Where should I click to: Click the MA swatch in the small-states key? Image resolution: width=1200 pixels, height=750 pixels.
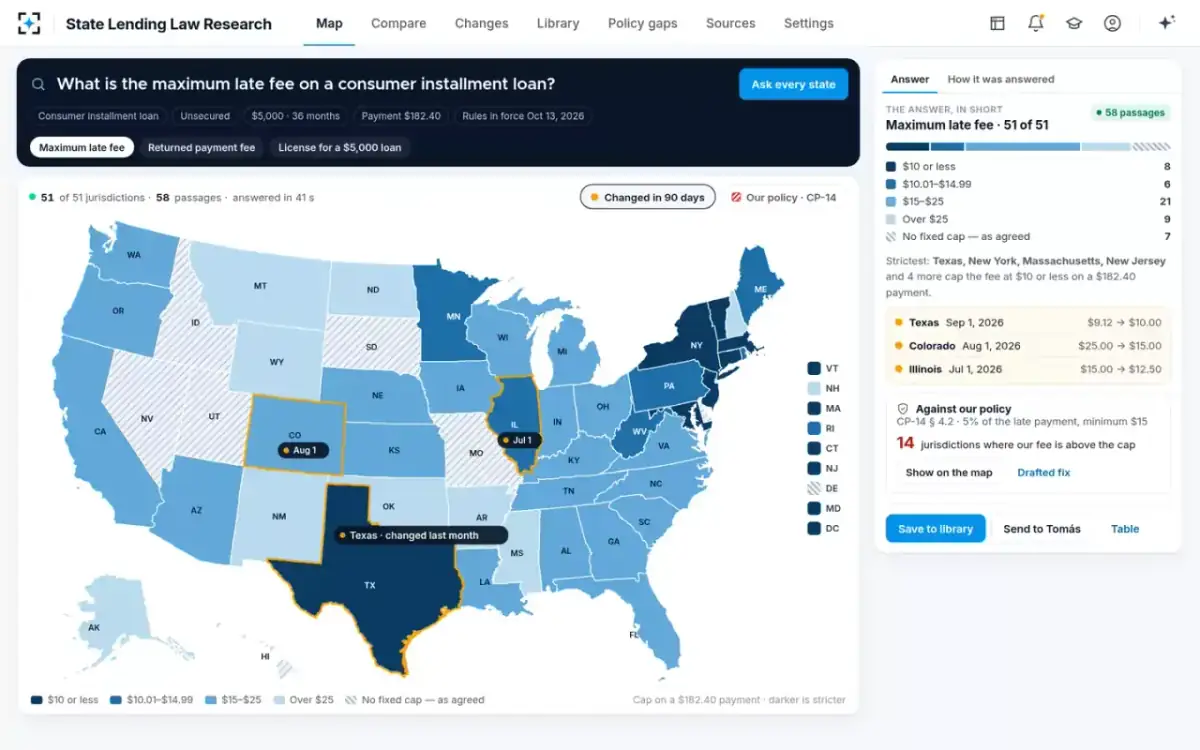pyautogui.click(x=814, y=408)
